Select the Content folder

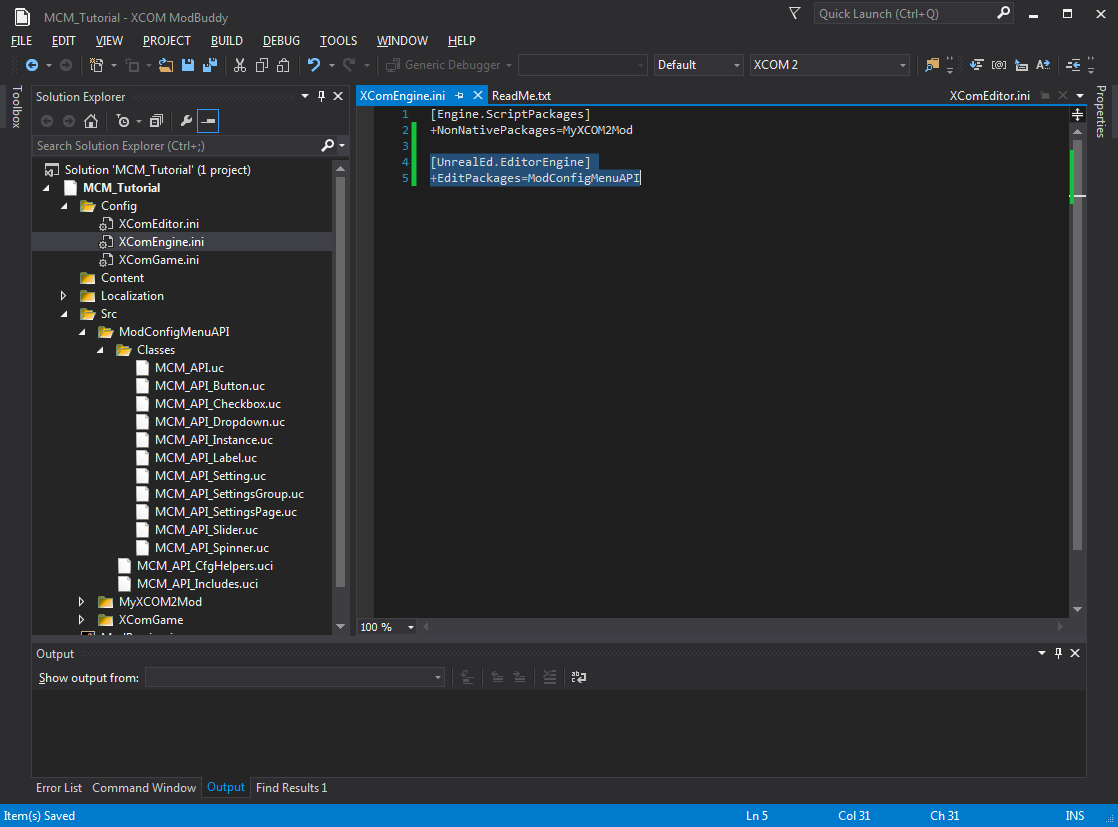click(x=122, y=278)
